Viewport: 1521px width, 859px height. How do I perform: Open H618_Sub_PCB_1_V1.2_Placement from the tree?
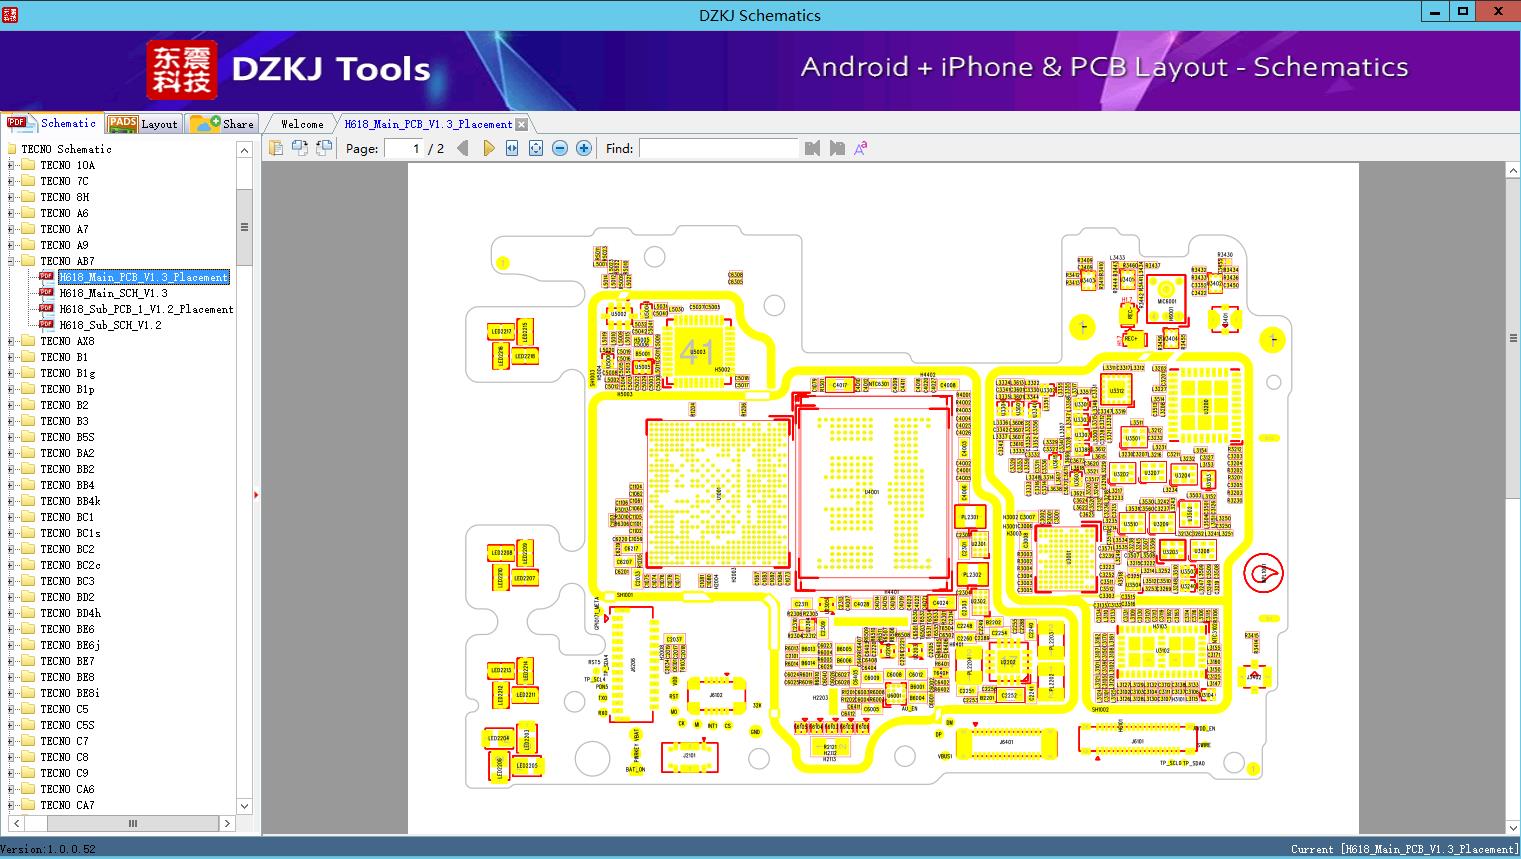pyautogui.click(x=146, y=309)
